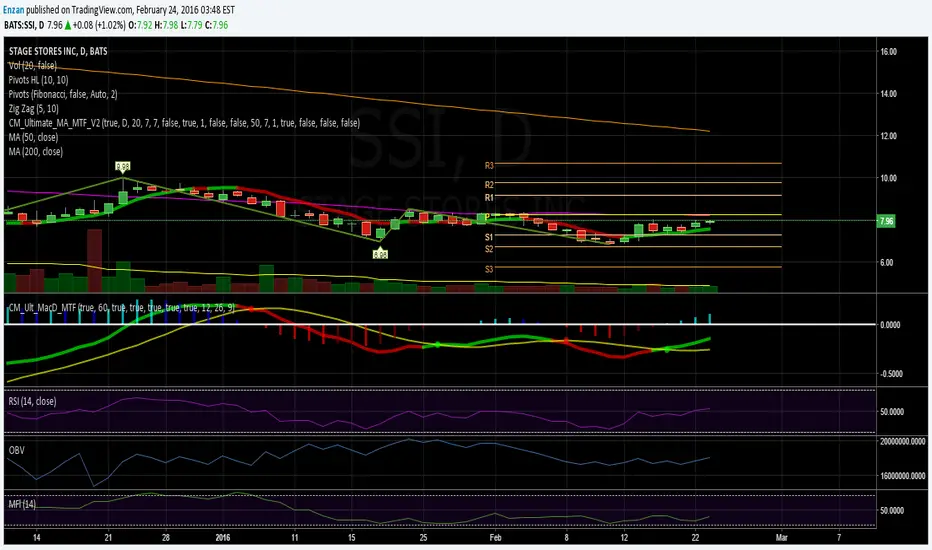Viewport: 932px width, 550px height.
Task: Click the P pivot point label
Action: pos(487,216)
